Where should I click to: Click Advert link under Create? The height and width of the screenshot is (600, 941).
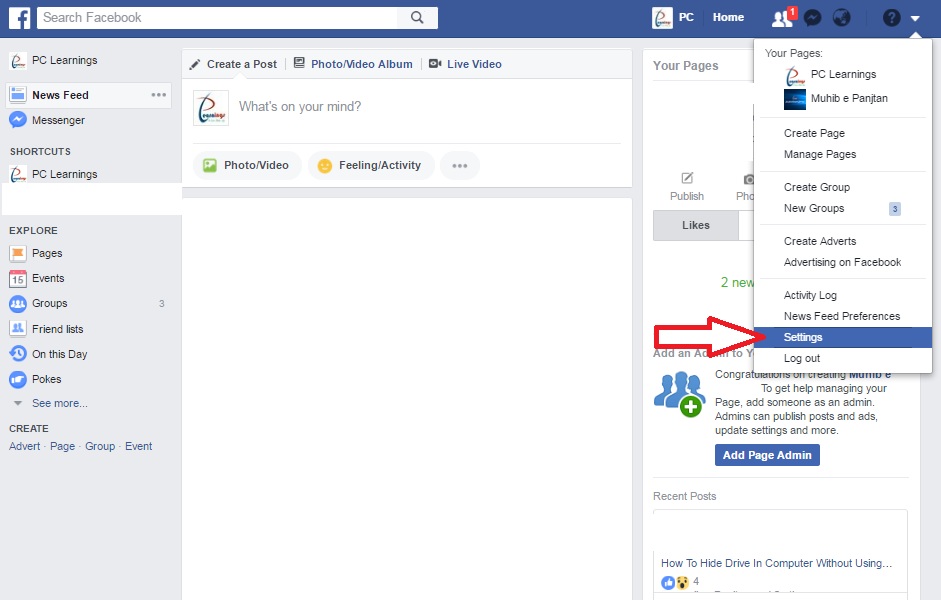(x=25, y=446)
